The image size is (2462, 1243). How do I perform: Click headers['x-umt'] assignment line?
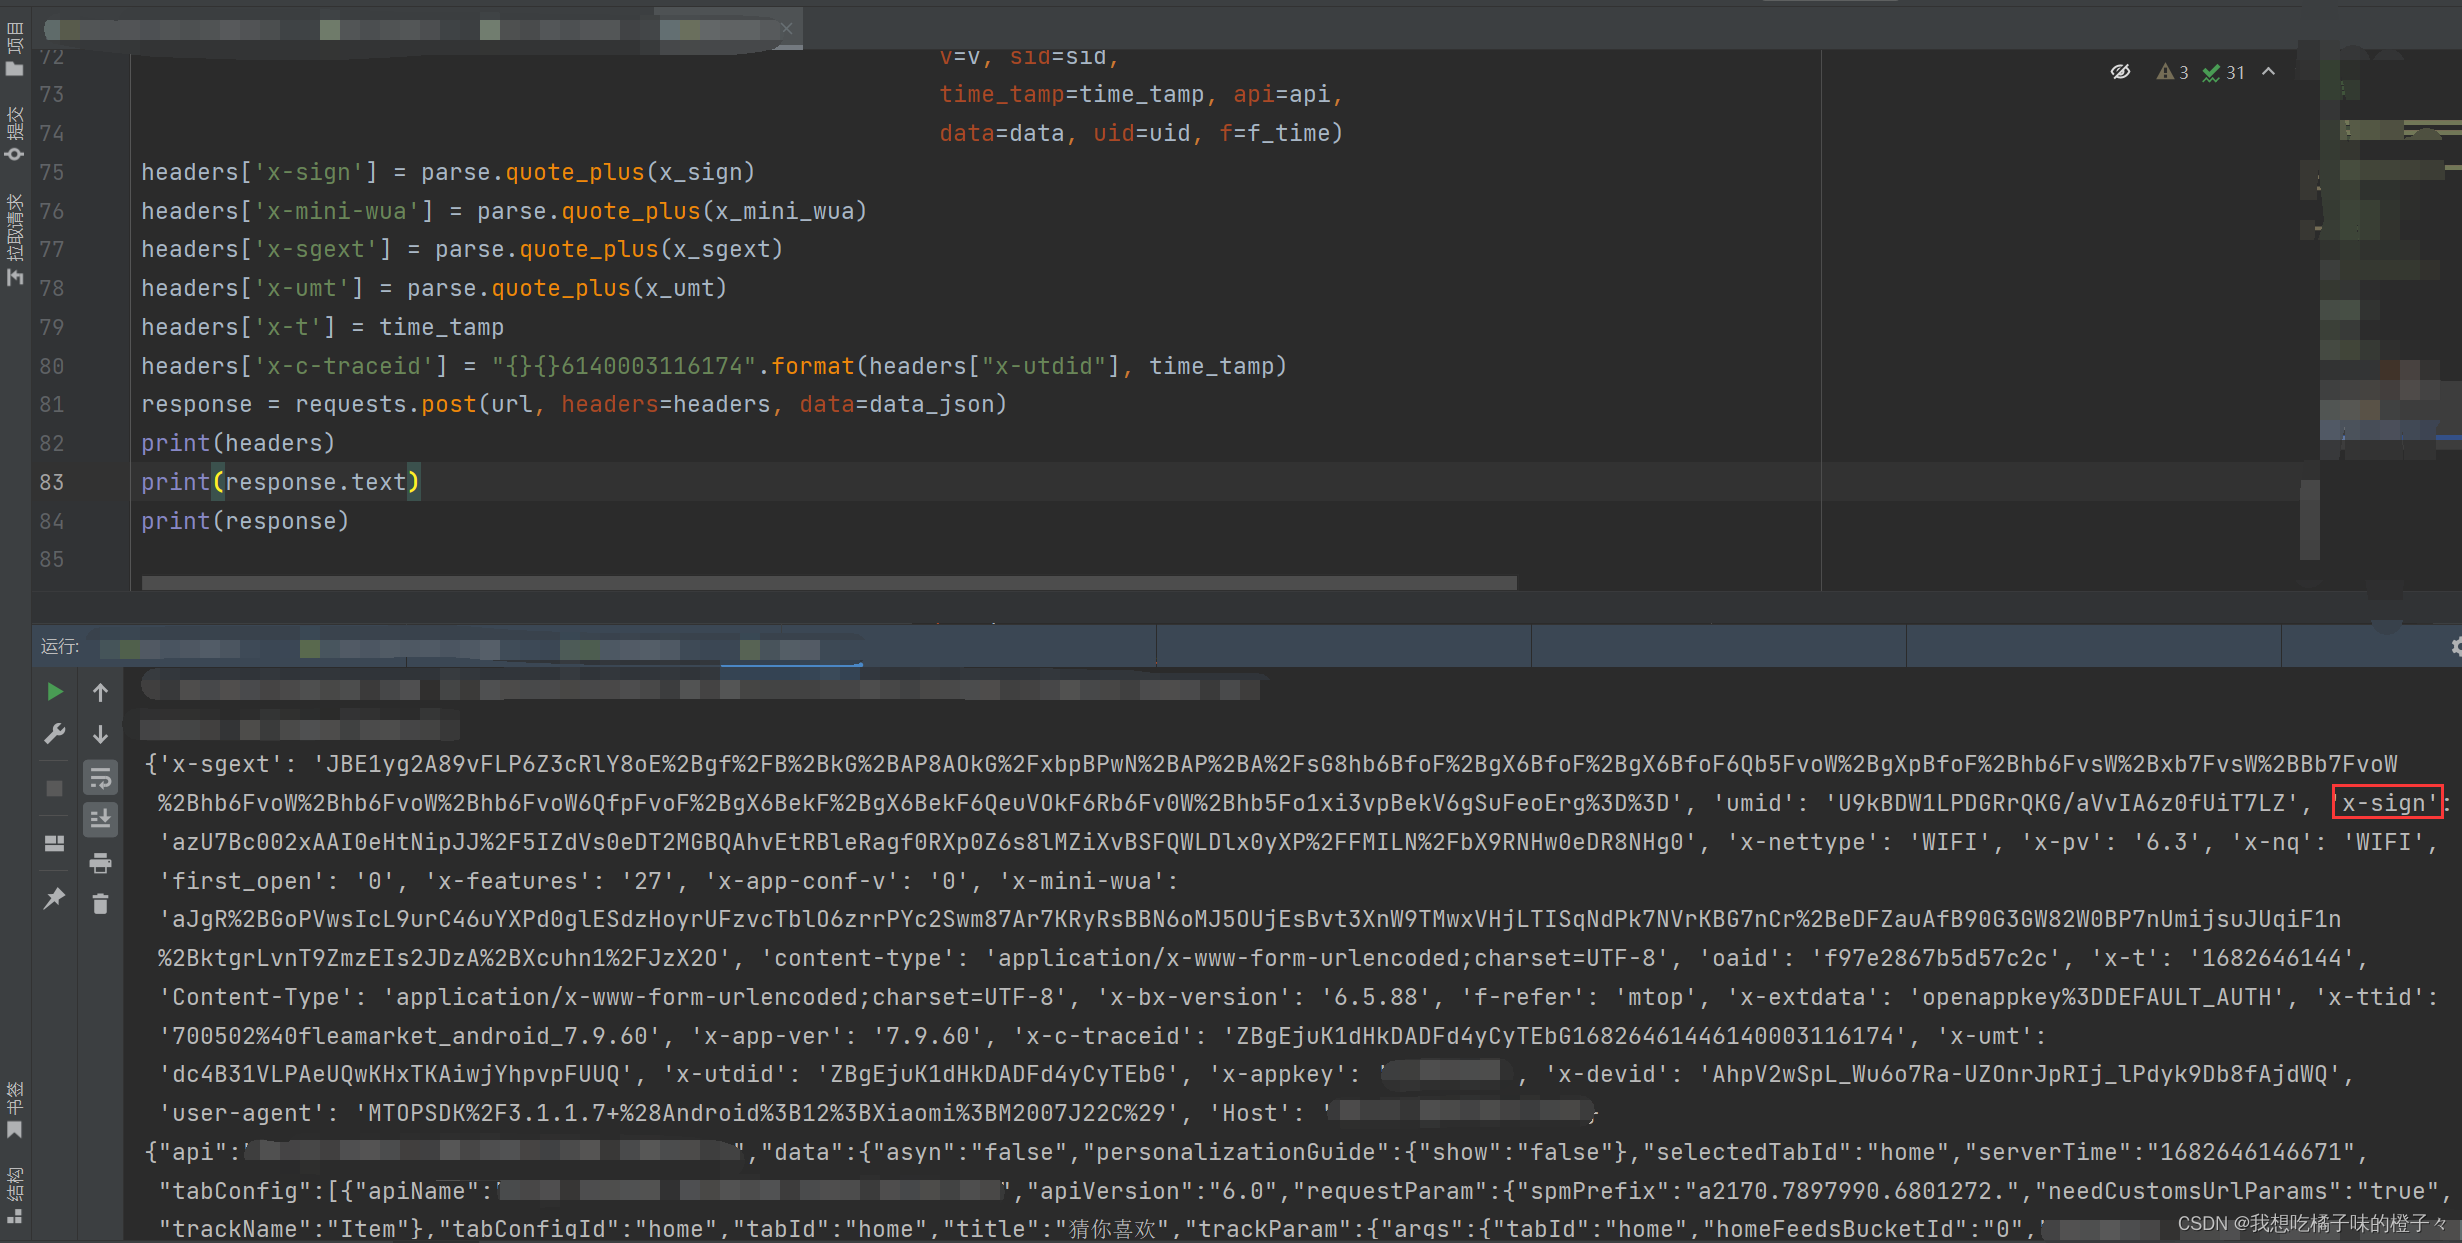[434, 288]
